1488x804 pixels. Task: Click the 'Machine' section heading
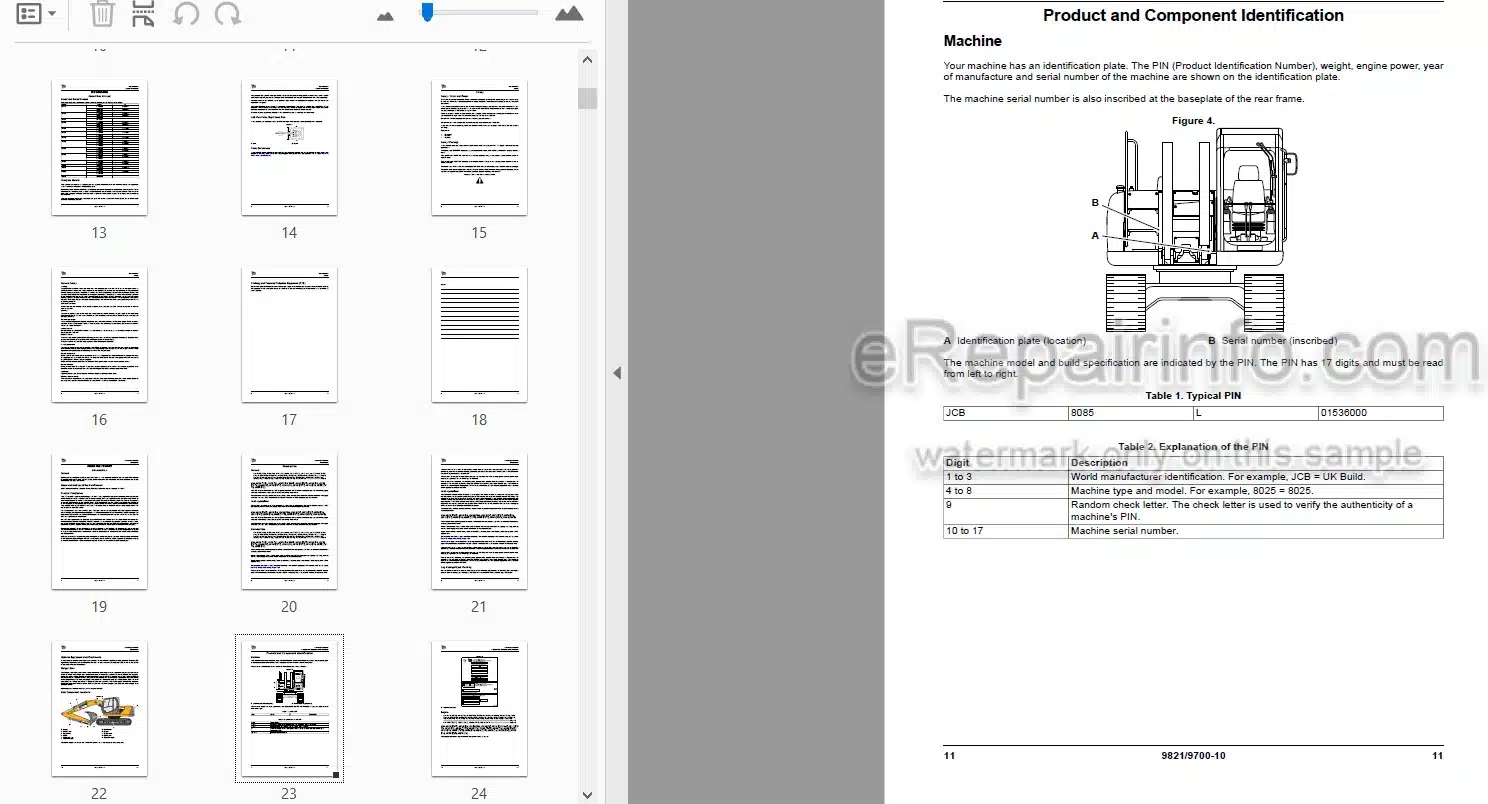pyautogui.click(x=973, y=41)
